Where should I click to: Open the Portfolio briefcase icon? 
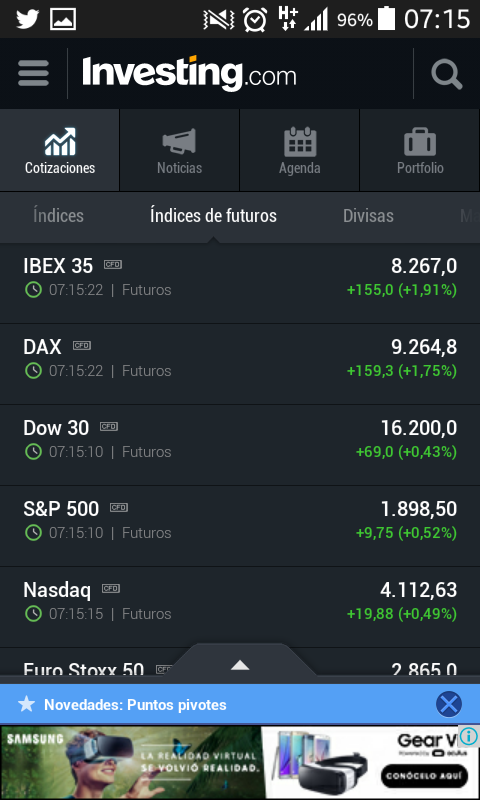point(420,141)
